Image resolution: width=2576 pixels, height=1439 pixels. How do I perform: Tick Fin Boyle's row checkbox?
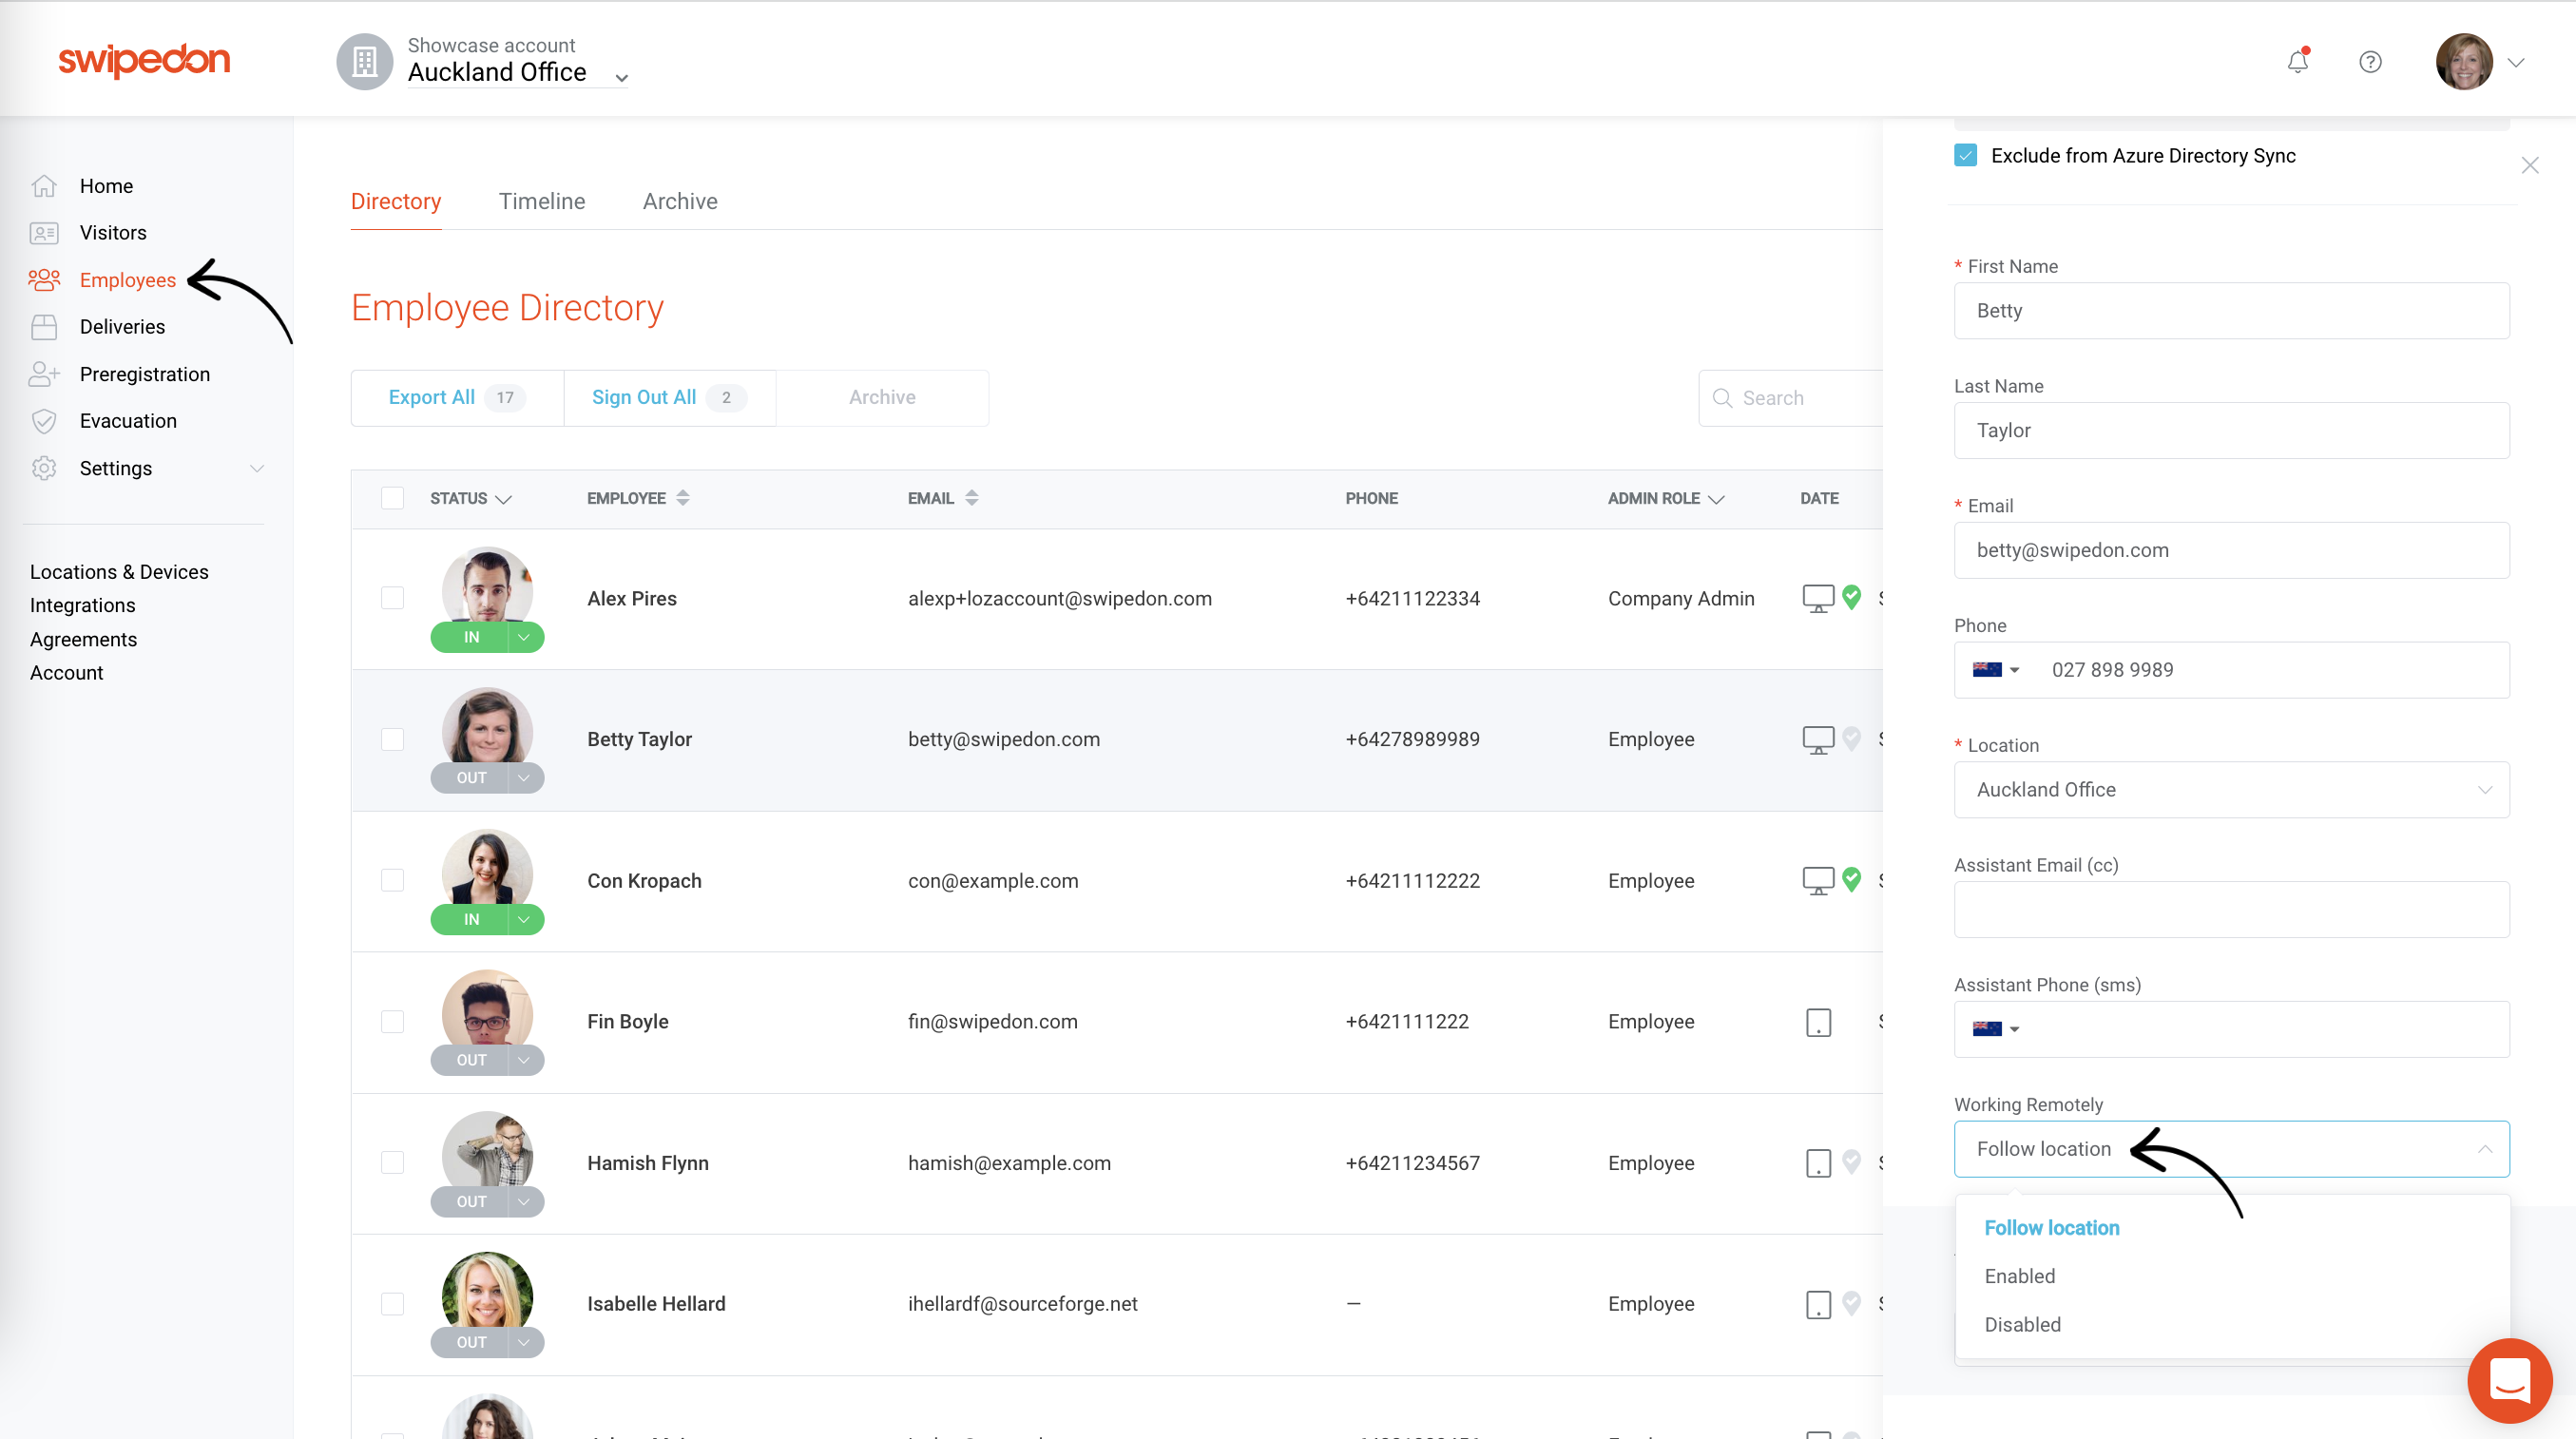point(392,1021)
